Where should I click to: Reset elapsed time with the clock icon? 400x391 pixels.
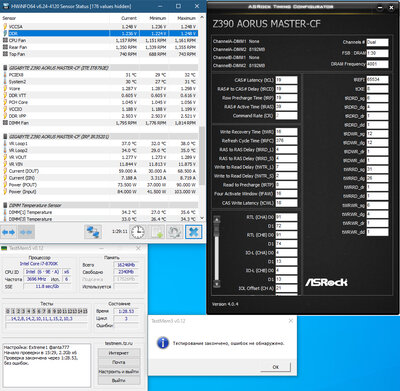pyautogui.click(x=138, y=232)
